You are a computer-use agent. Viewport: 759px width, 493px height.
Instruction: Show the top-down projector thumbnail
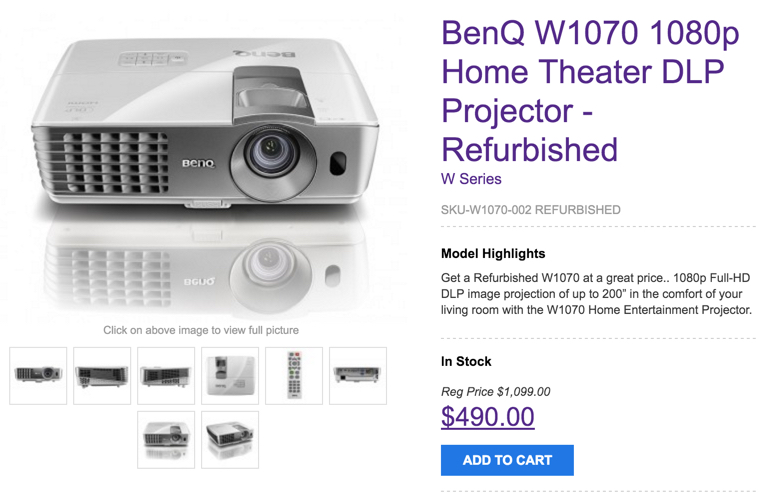point(230,376)
